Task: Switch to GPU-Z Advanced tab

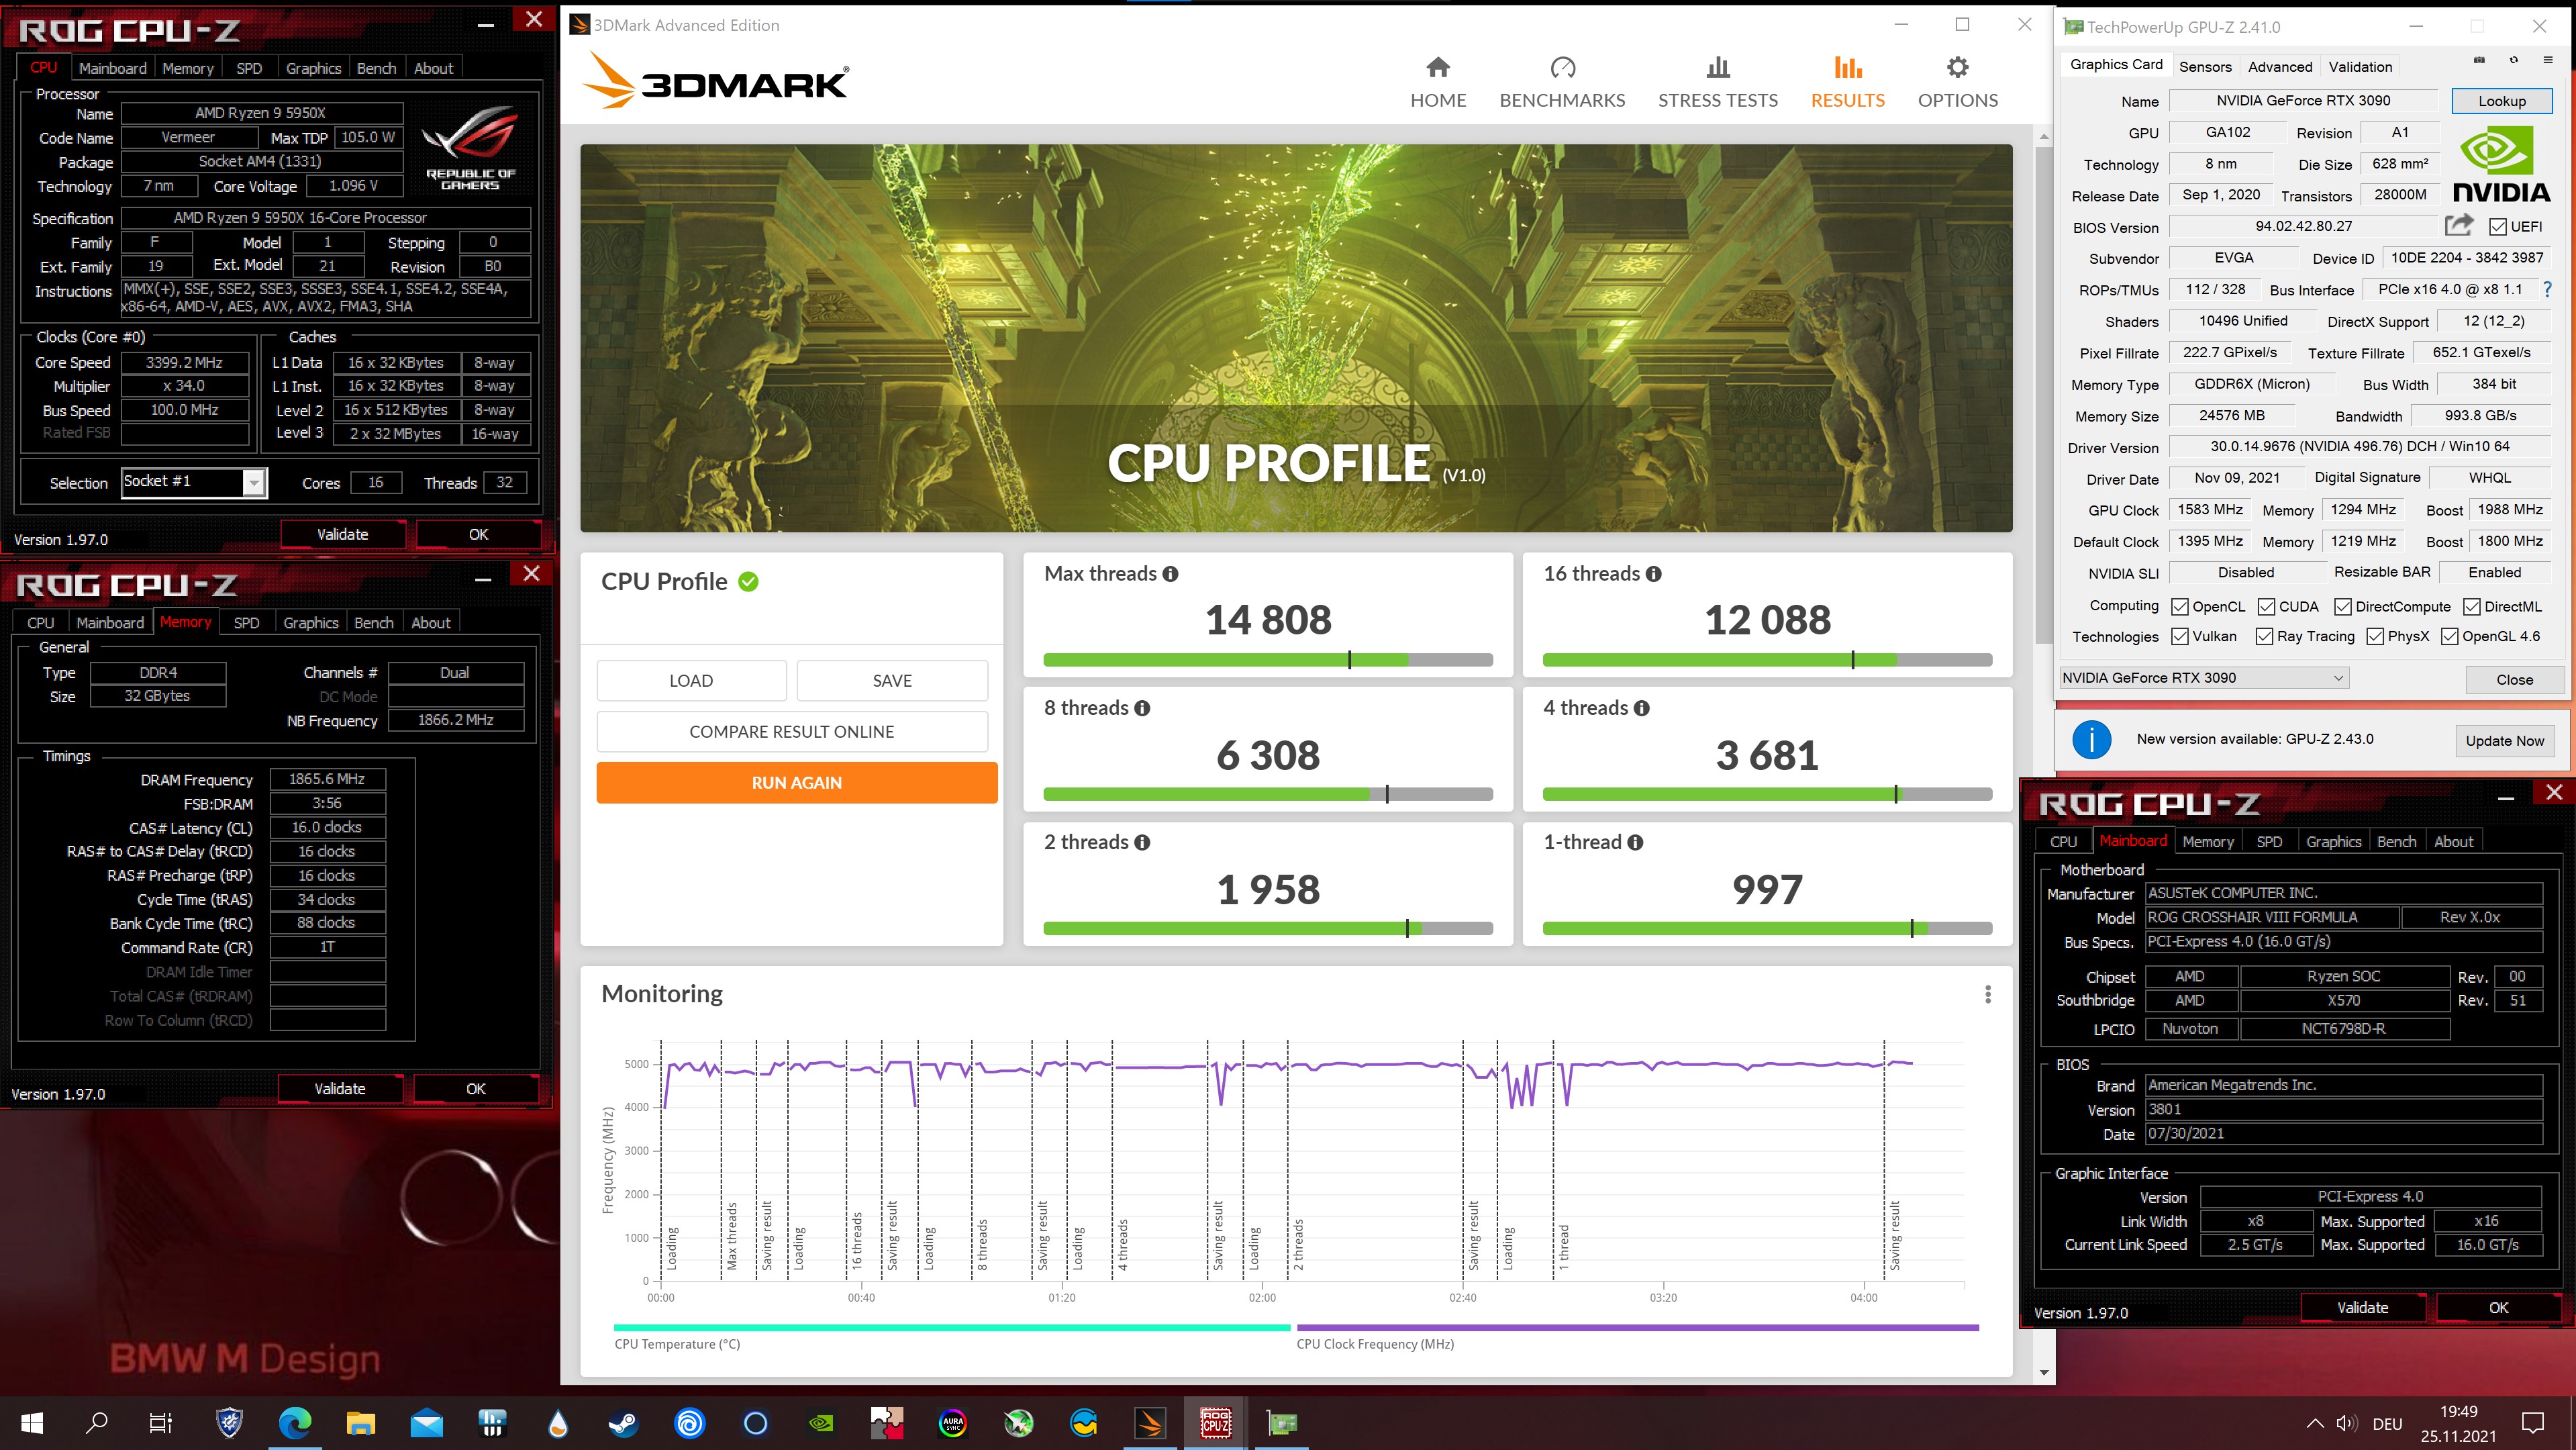Action: point(2279,66)
